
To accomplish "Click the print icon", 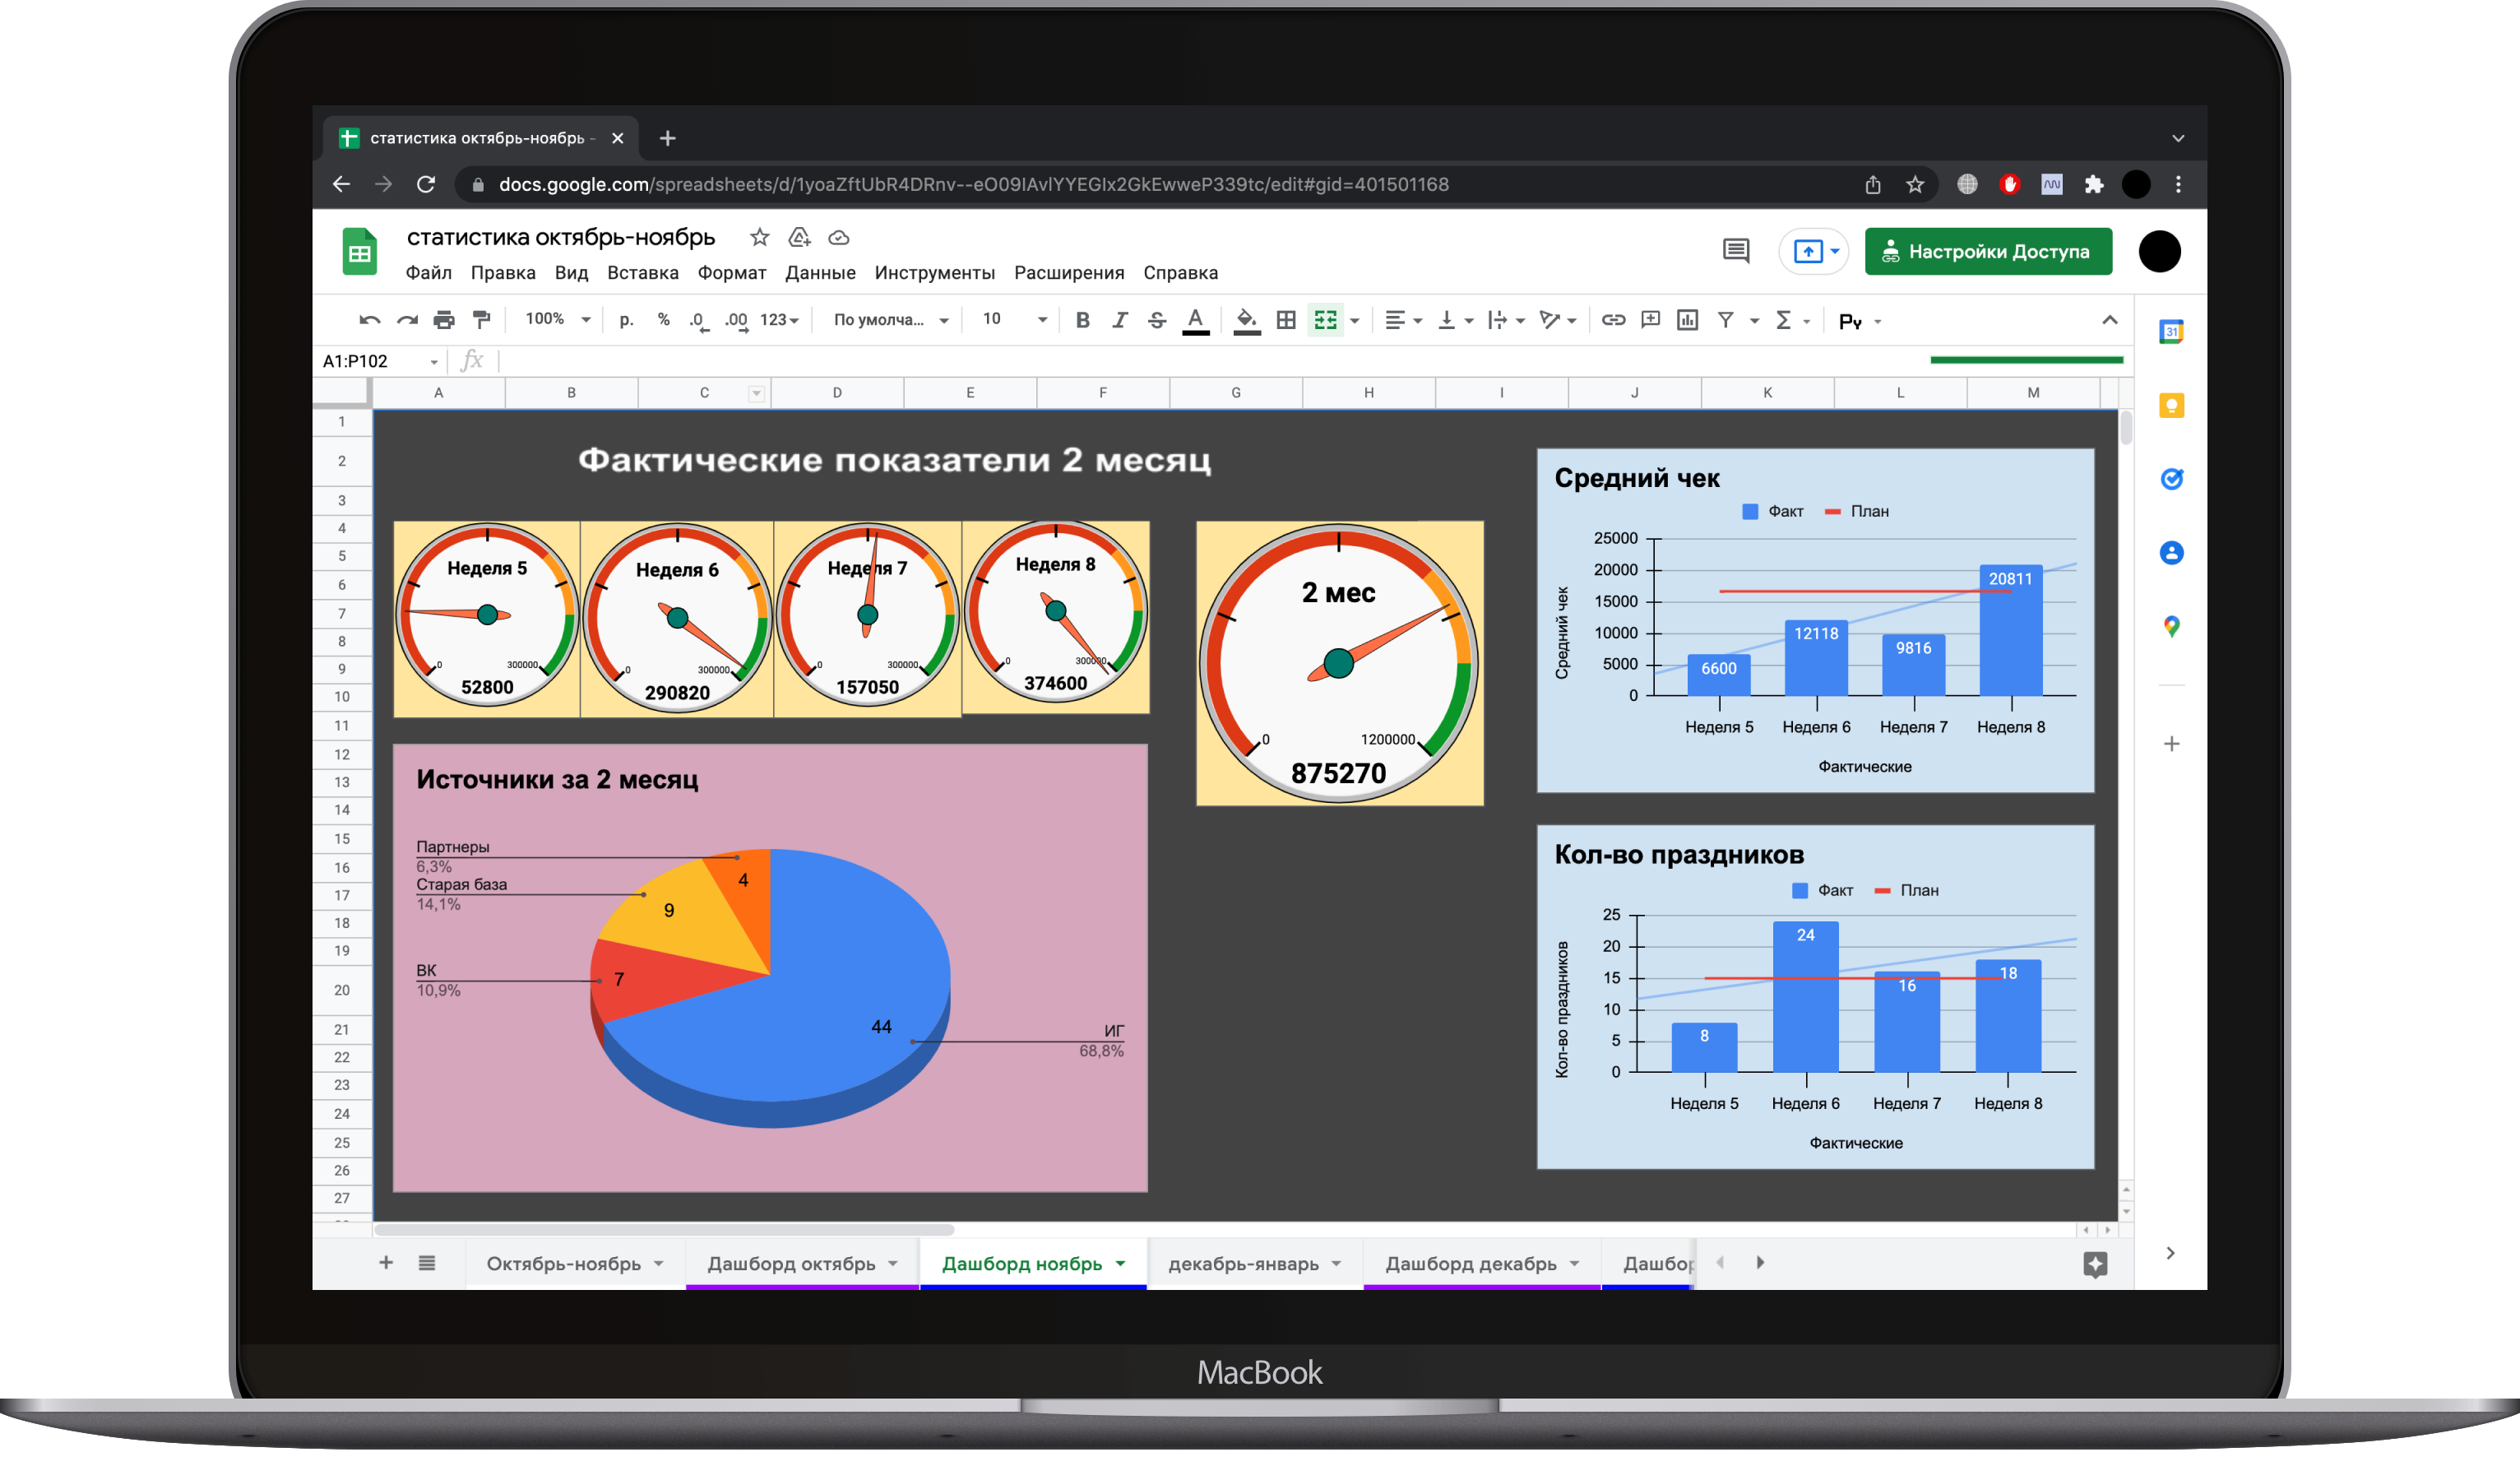I will [444, 320].
